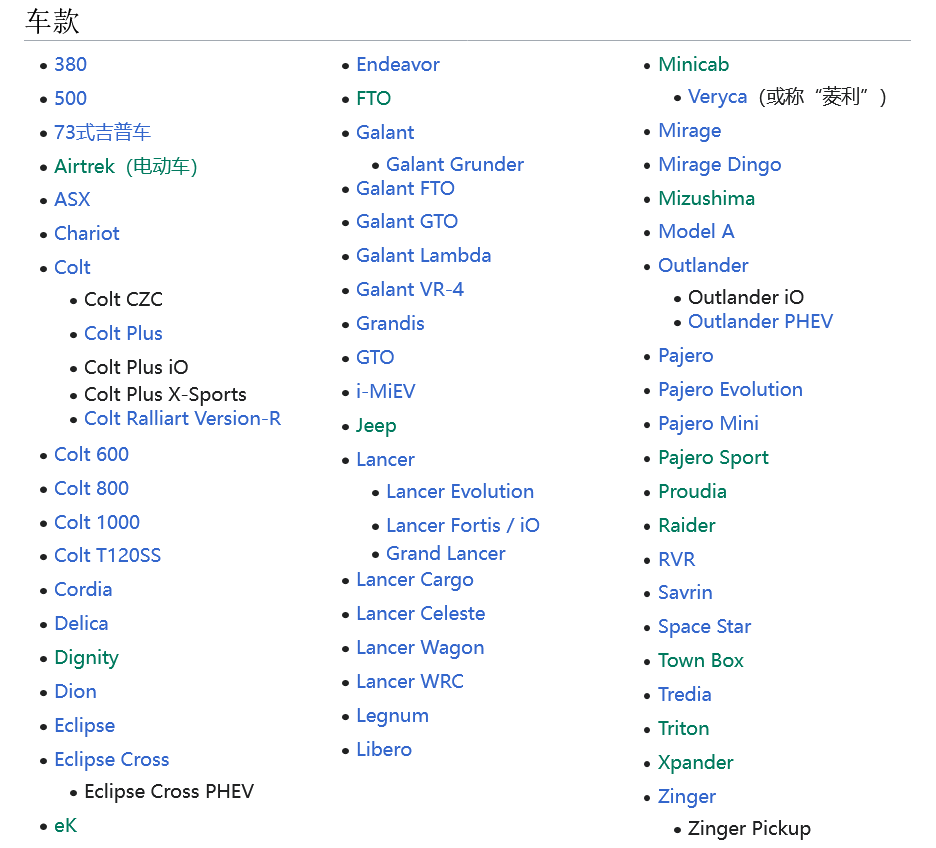Open the Colt T120SS link
The height and width of the screenshot is (848, 936).
pos(107,556)
